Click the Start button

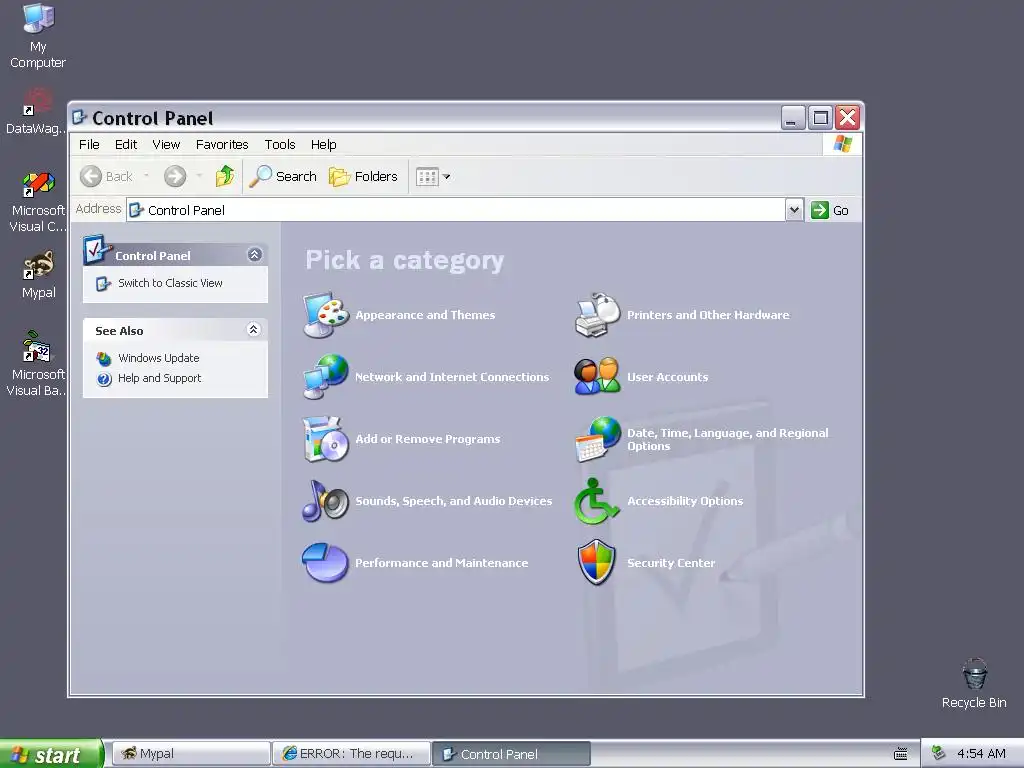coord(51,754)
